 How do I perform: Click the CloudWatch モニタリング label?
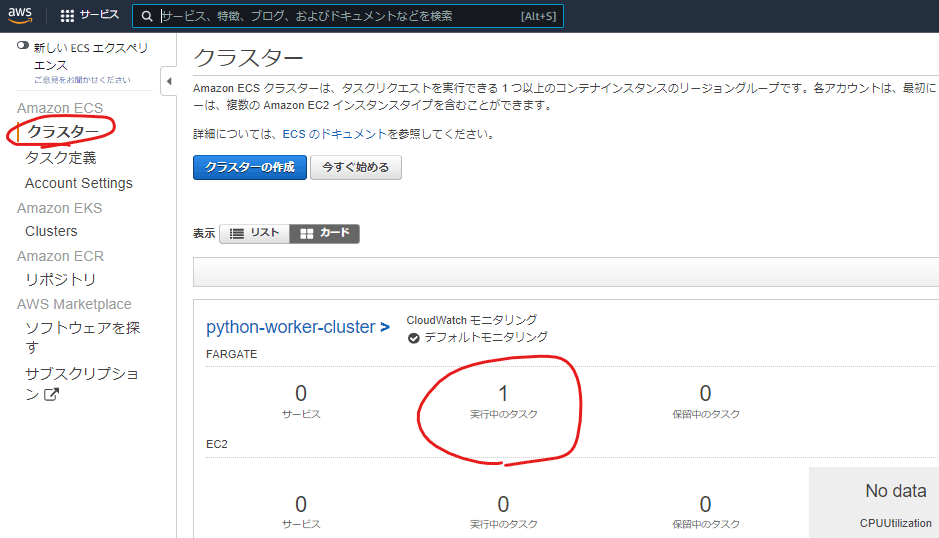pos(472,320)
